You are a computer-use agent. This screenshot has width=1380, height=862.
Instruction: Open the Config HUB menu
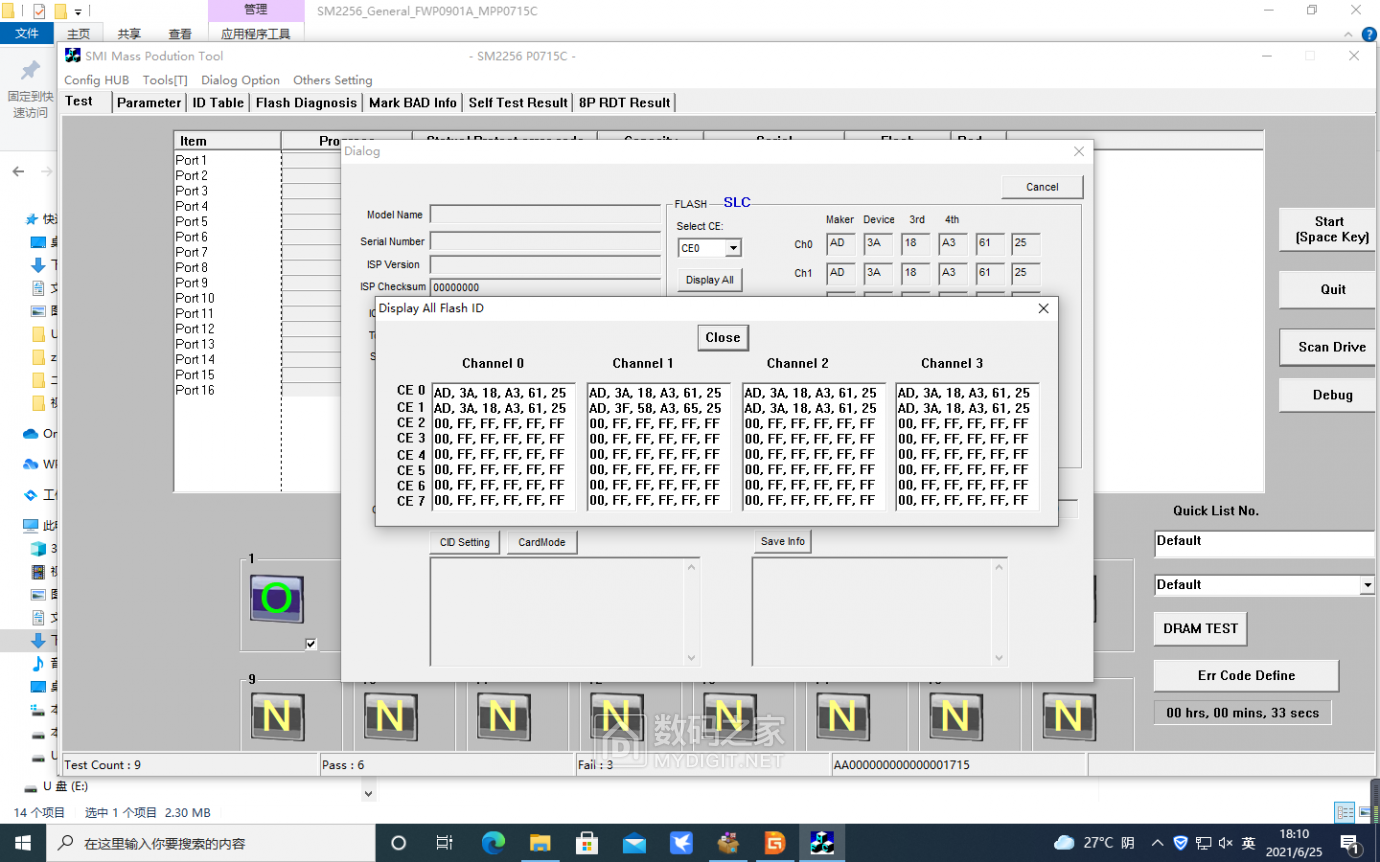(x=96, y=80)
